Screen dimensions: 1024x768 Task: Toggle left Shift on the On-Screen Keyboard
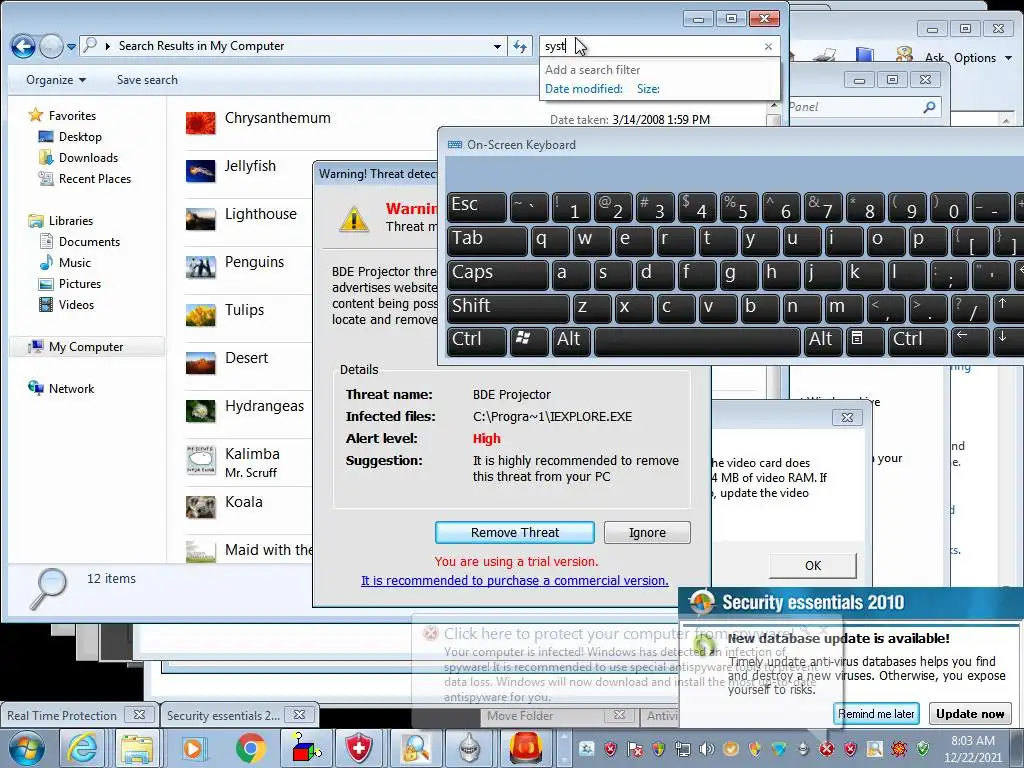point(508,308)
